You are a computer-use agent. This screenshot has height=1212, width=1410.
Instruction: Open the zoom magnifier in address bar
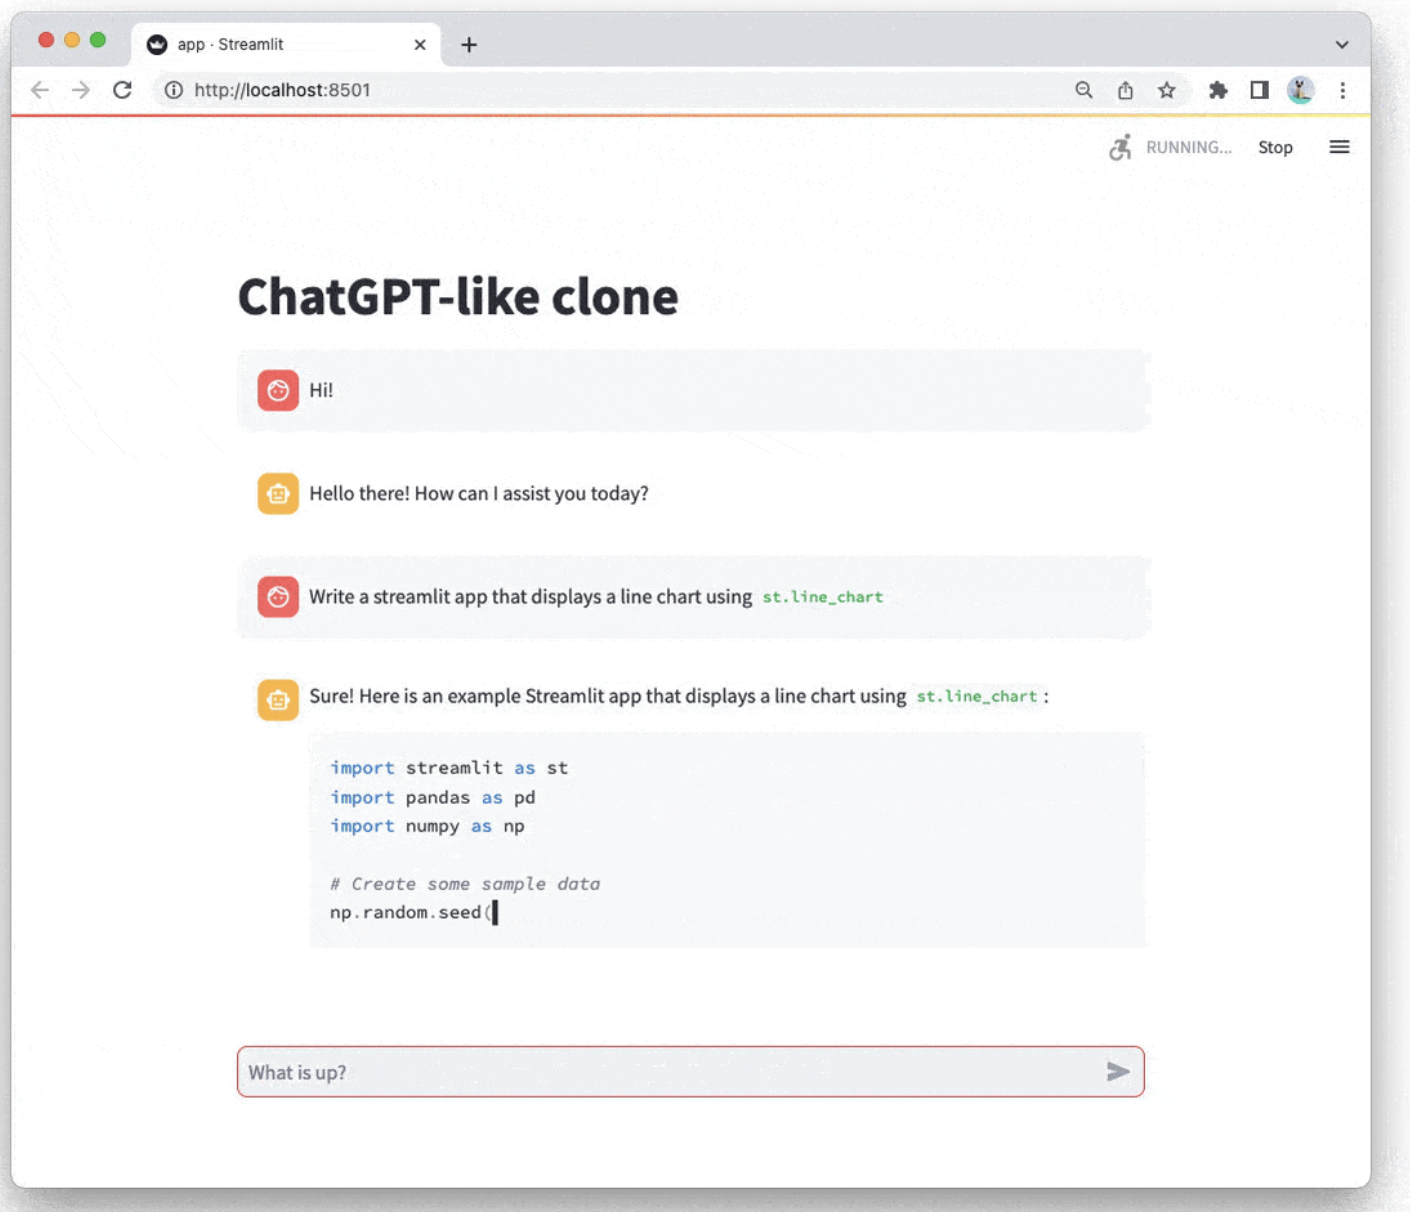(x=1084, y=90)
